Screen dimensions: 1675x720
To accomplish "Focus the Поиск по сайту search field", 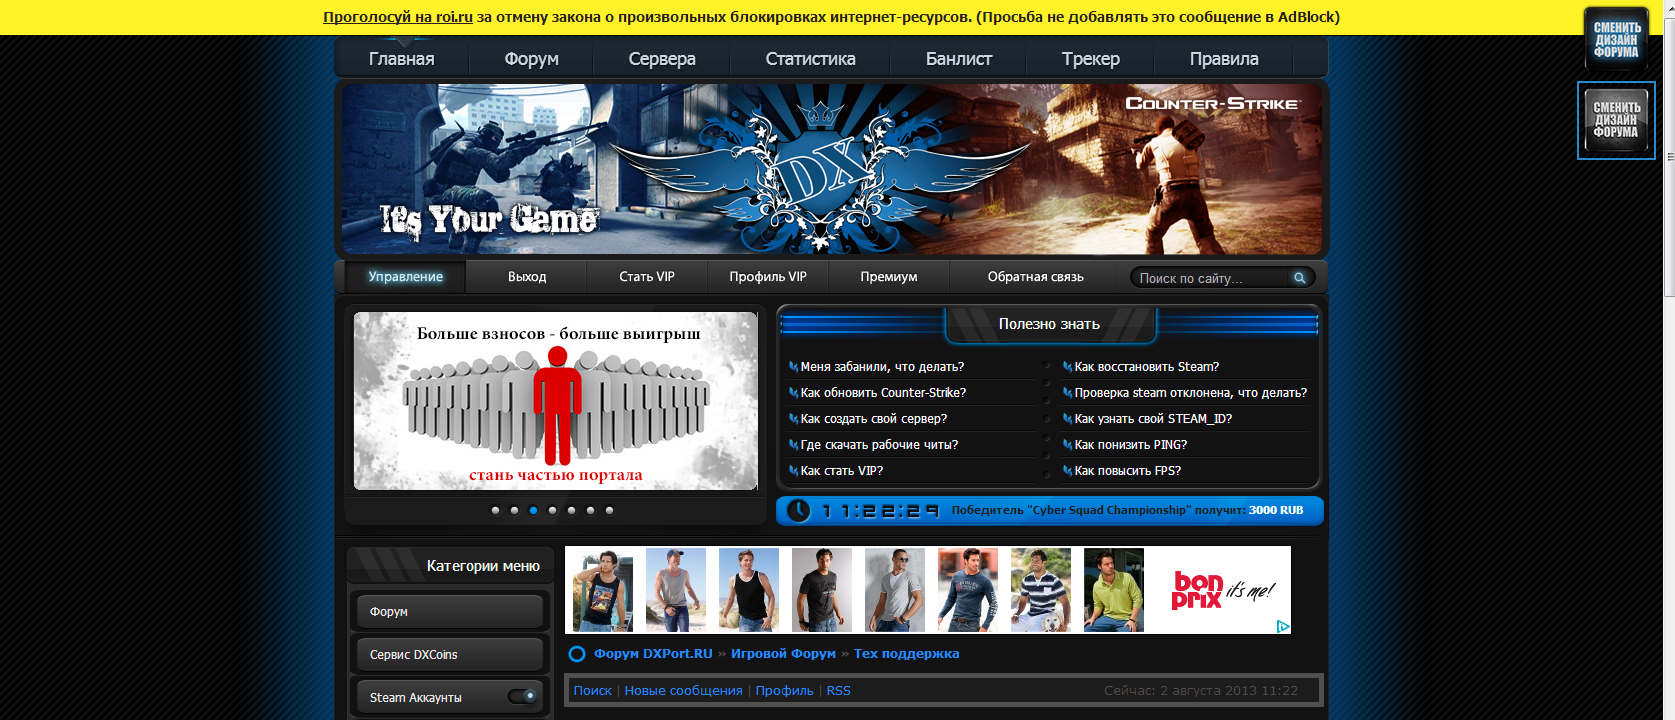I will (x=1210, y=278).
